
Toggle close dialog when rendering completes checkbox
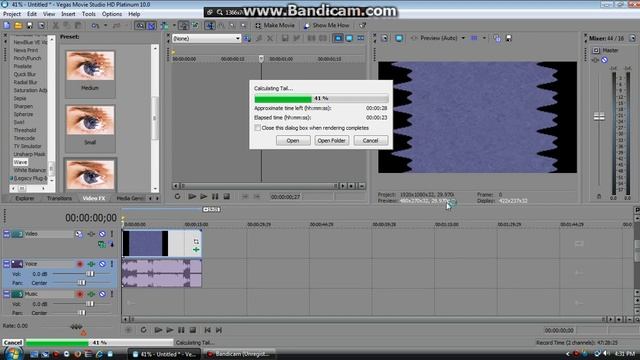[258, 128]
